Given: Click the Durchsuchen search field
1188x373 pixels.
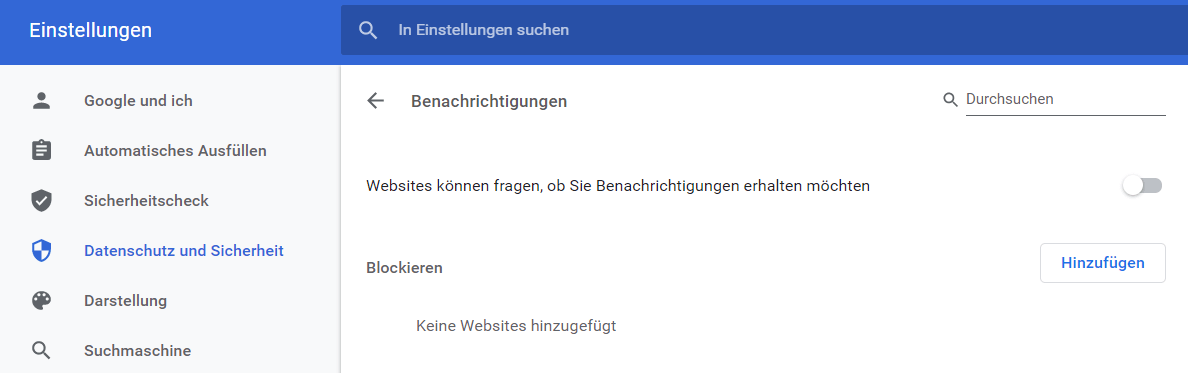Looking at the screenshot, I should point(1065,100).
